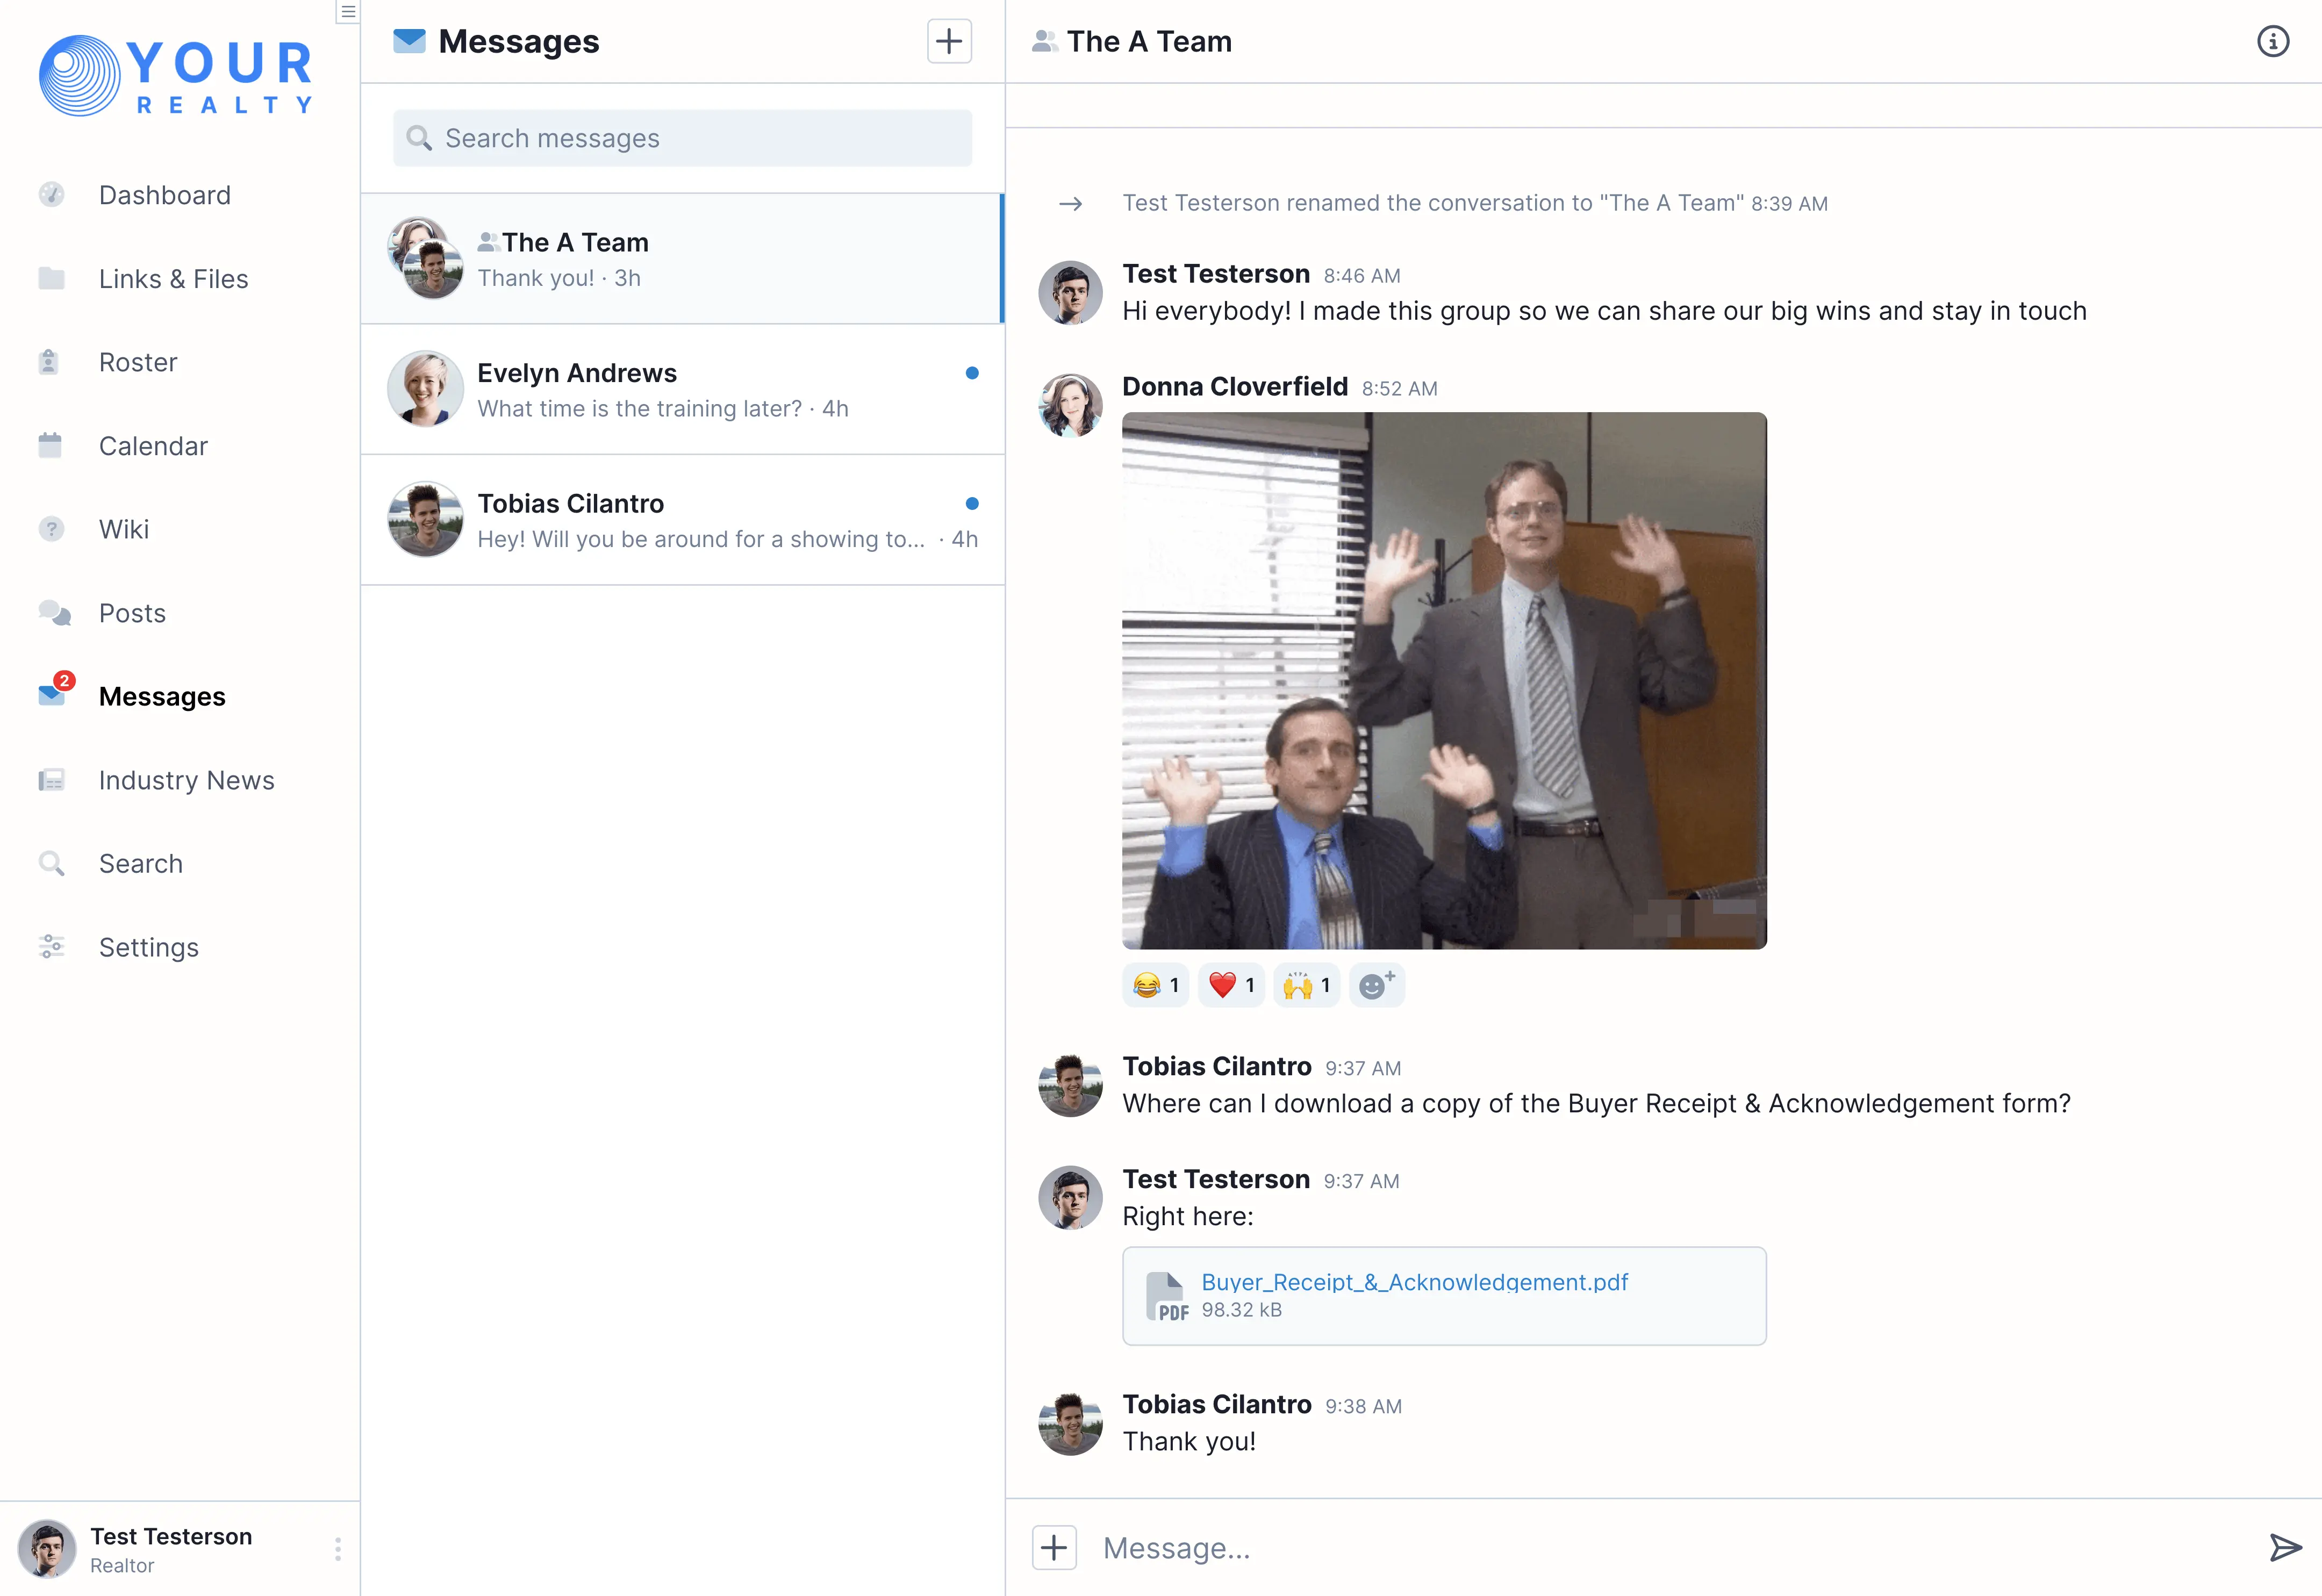Click the new message plus icon

tap(948, 41)
